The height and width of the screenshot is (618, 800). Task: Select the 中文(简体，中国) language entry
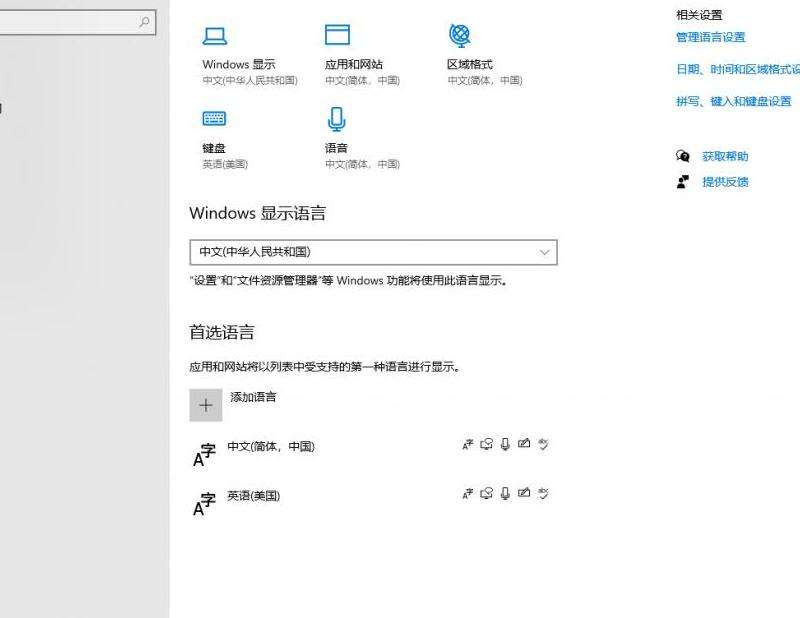[371, 454]
